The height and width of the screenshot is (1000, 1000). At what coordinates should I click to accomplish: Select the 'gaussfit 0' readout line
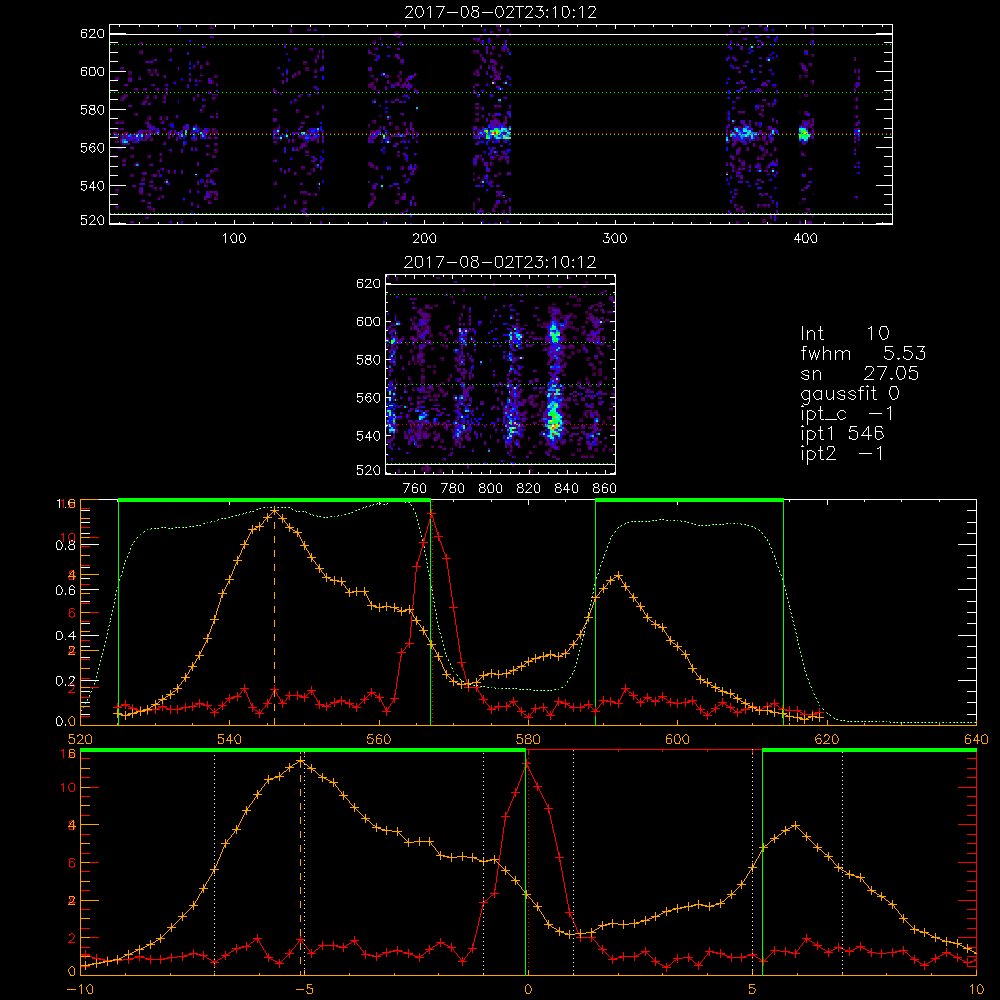click(849, 393)
